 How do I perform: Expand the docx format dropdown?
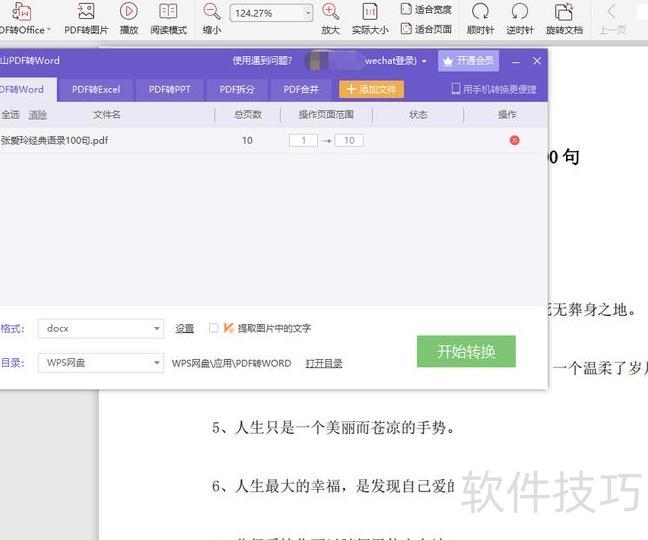pos(157,329)
